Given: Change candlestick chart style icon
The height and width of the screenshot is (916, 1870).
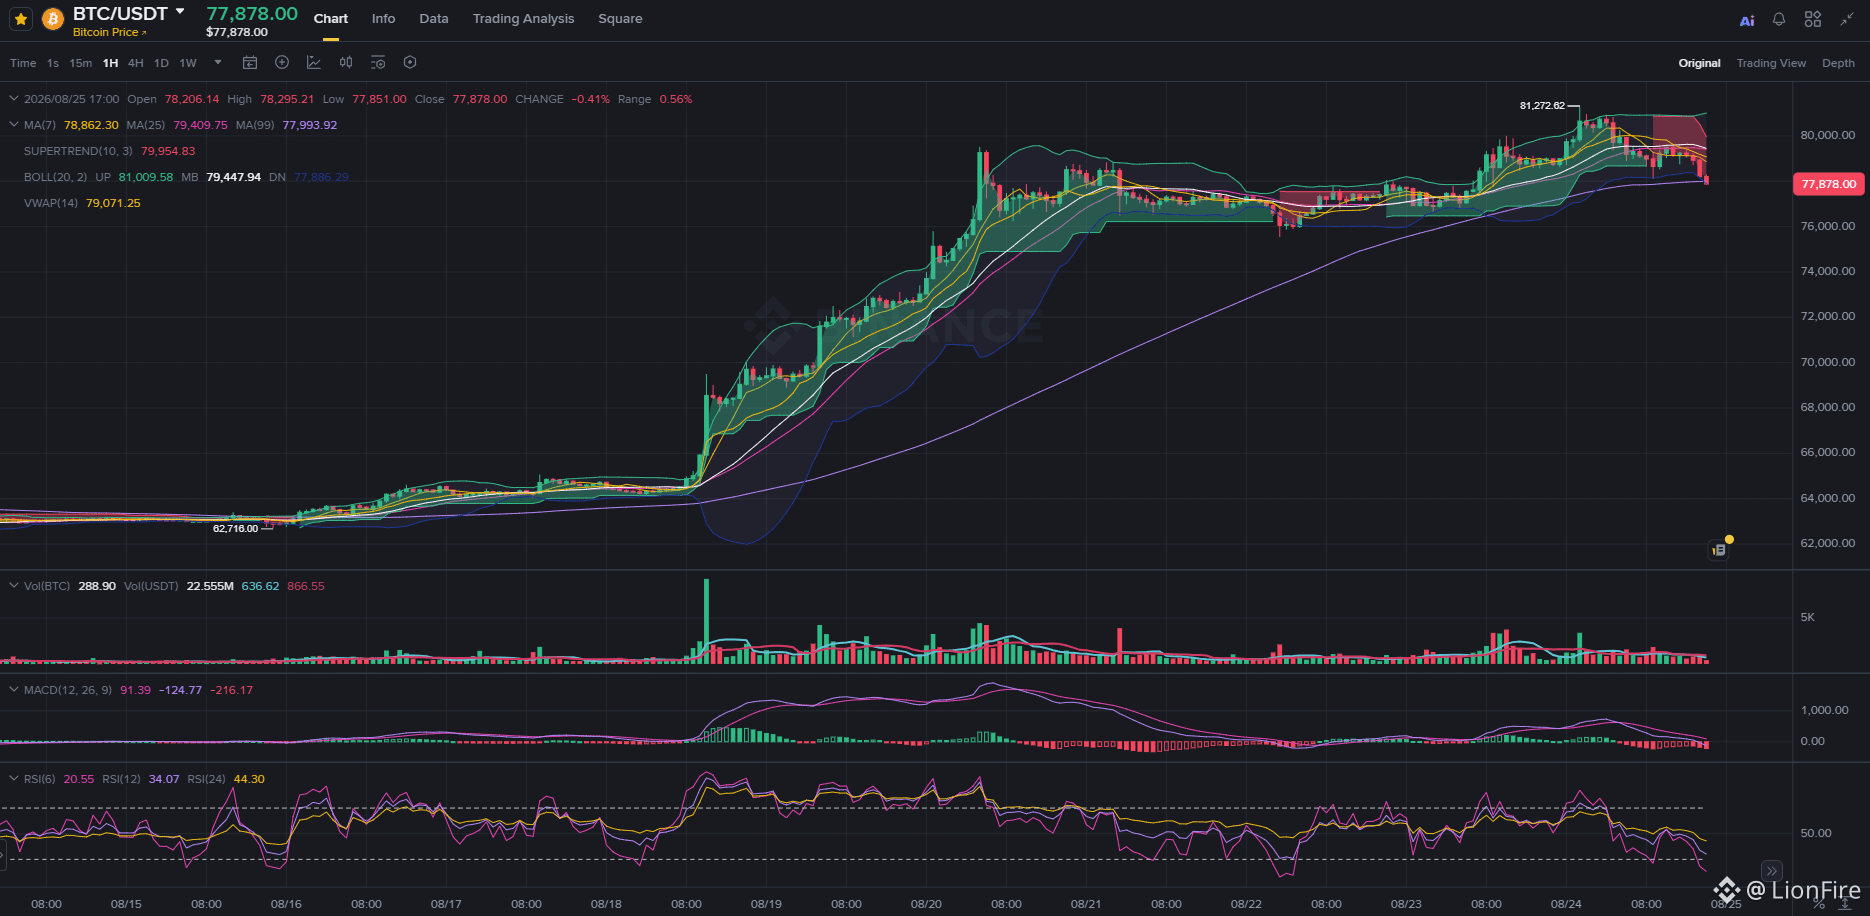Looking at the screenshot, I should 346,63.
